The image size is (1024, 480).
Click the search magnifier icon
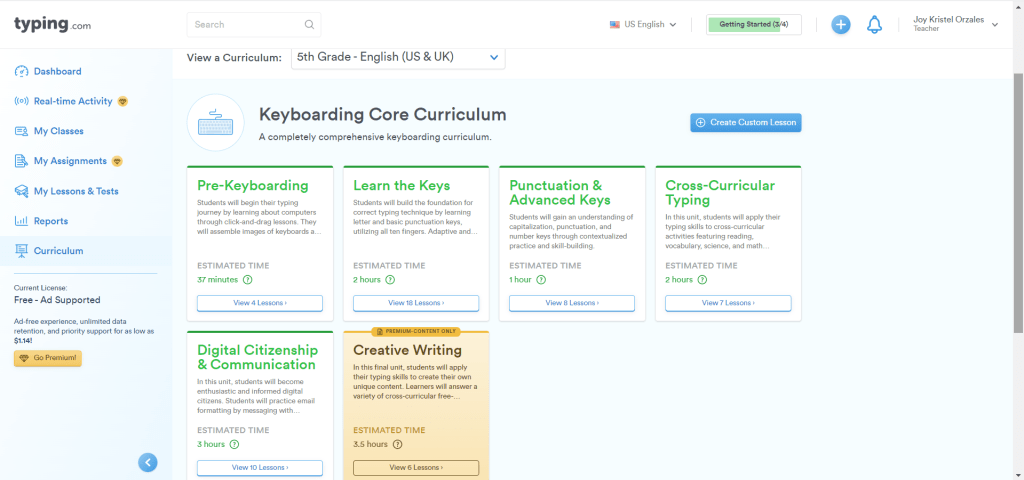click(310, 25)
